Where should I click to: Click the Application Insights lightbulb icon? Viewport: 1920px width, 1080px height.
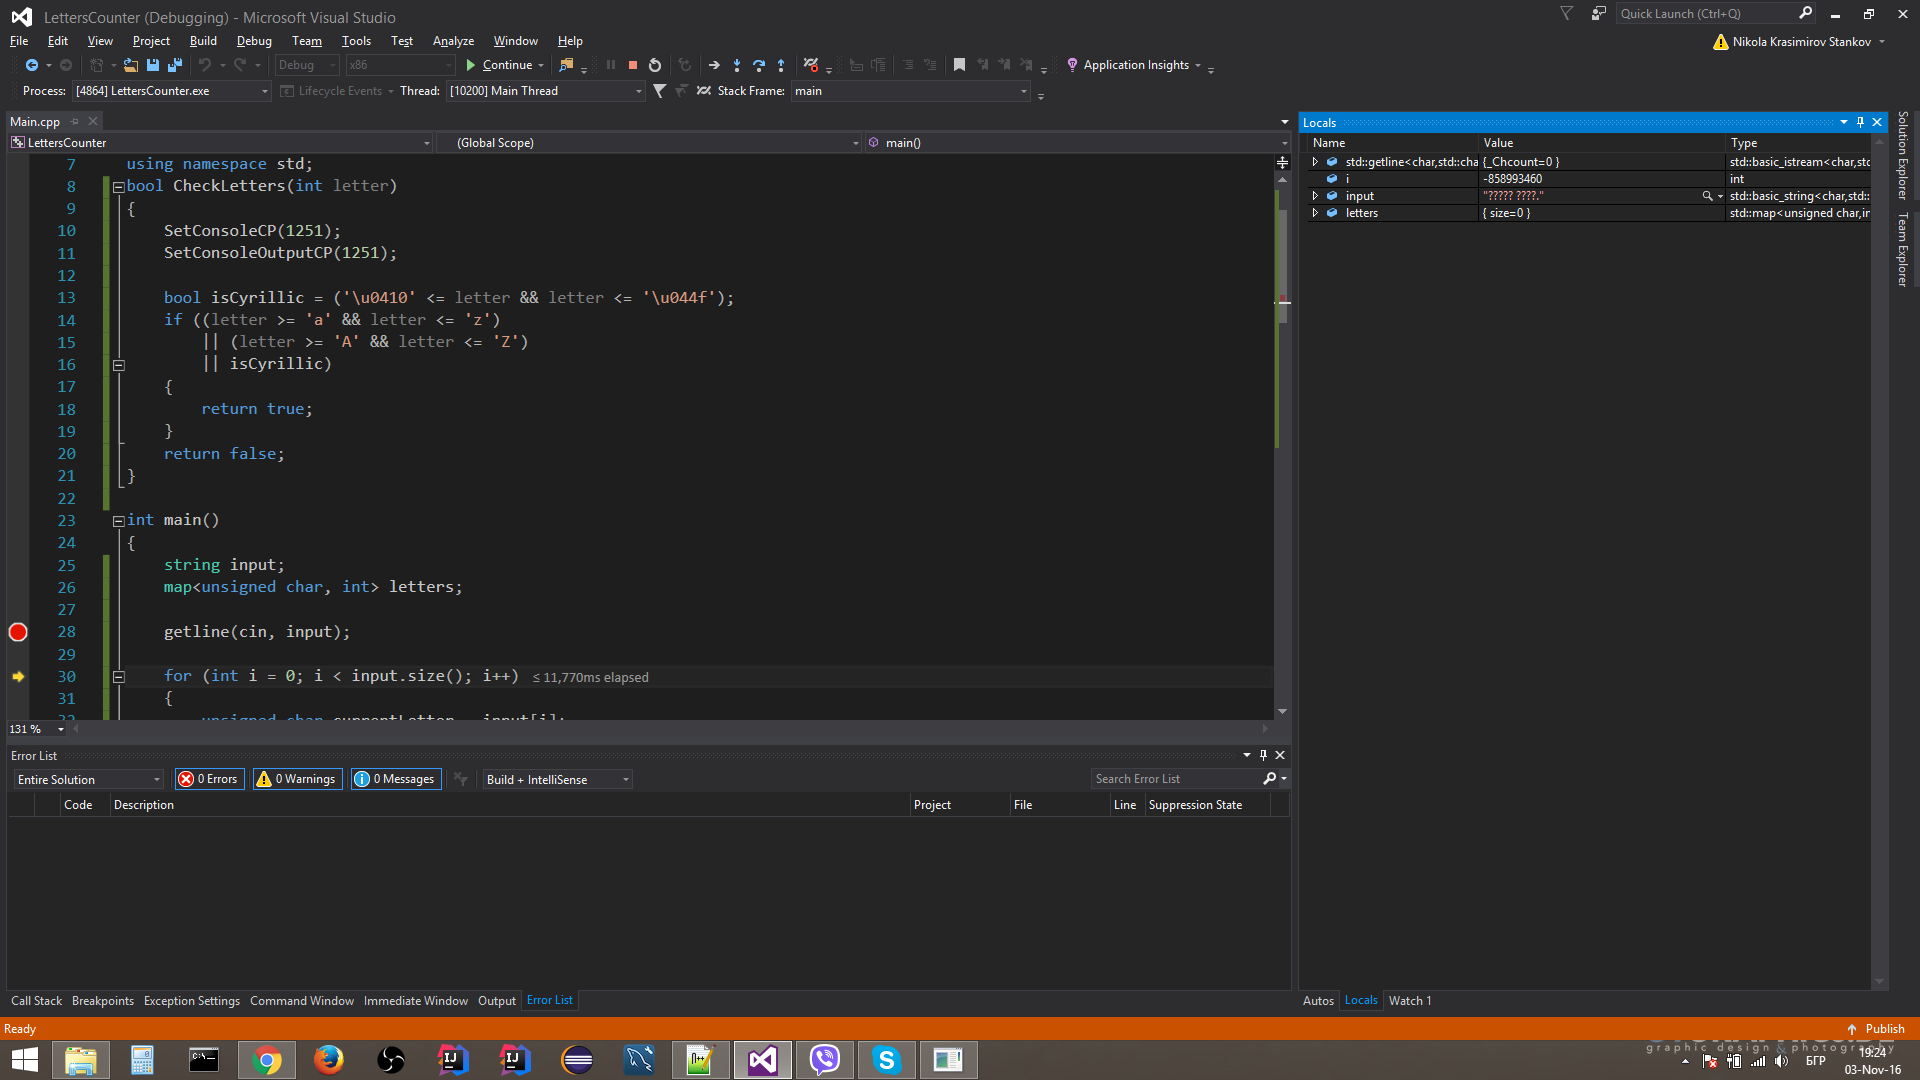point(1072,65)
